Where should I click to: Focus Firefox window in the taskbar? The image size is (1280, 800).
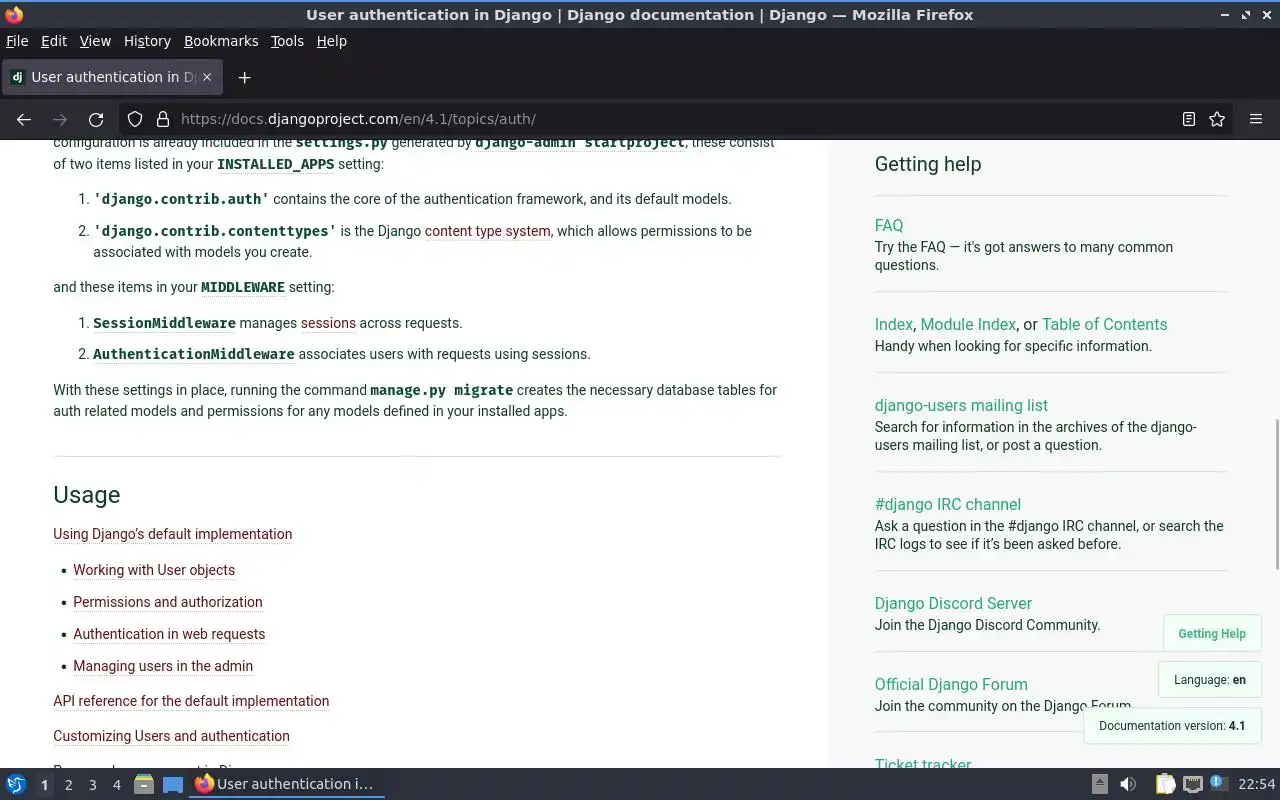(287, 784)
